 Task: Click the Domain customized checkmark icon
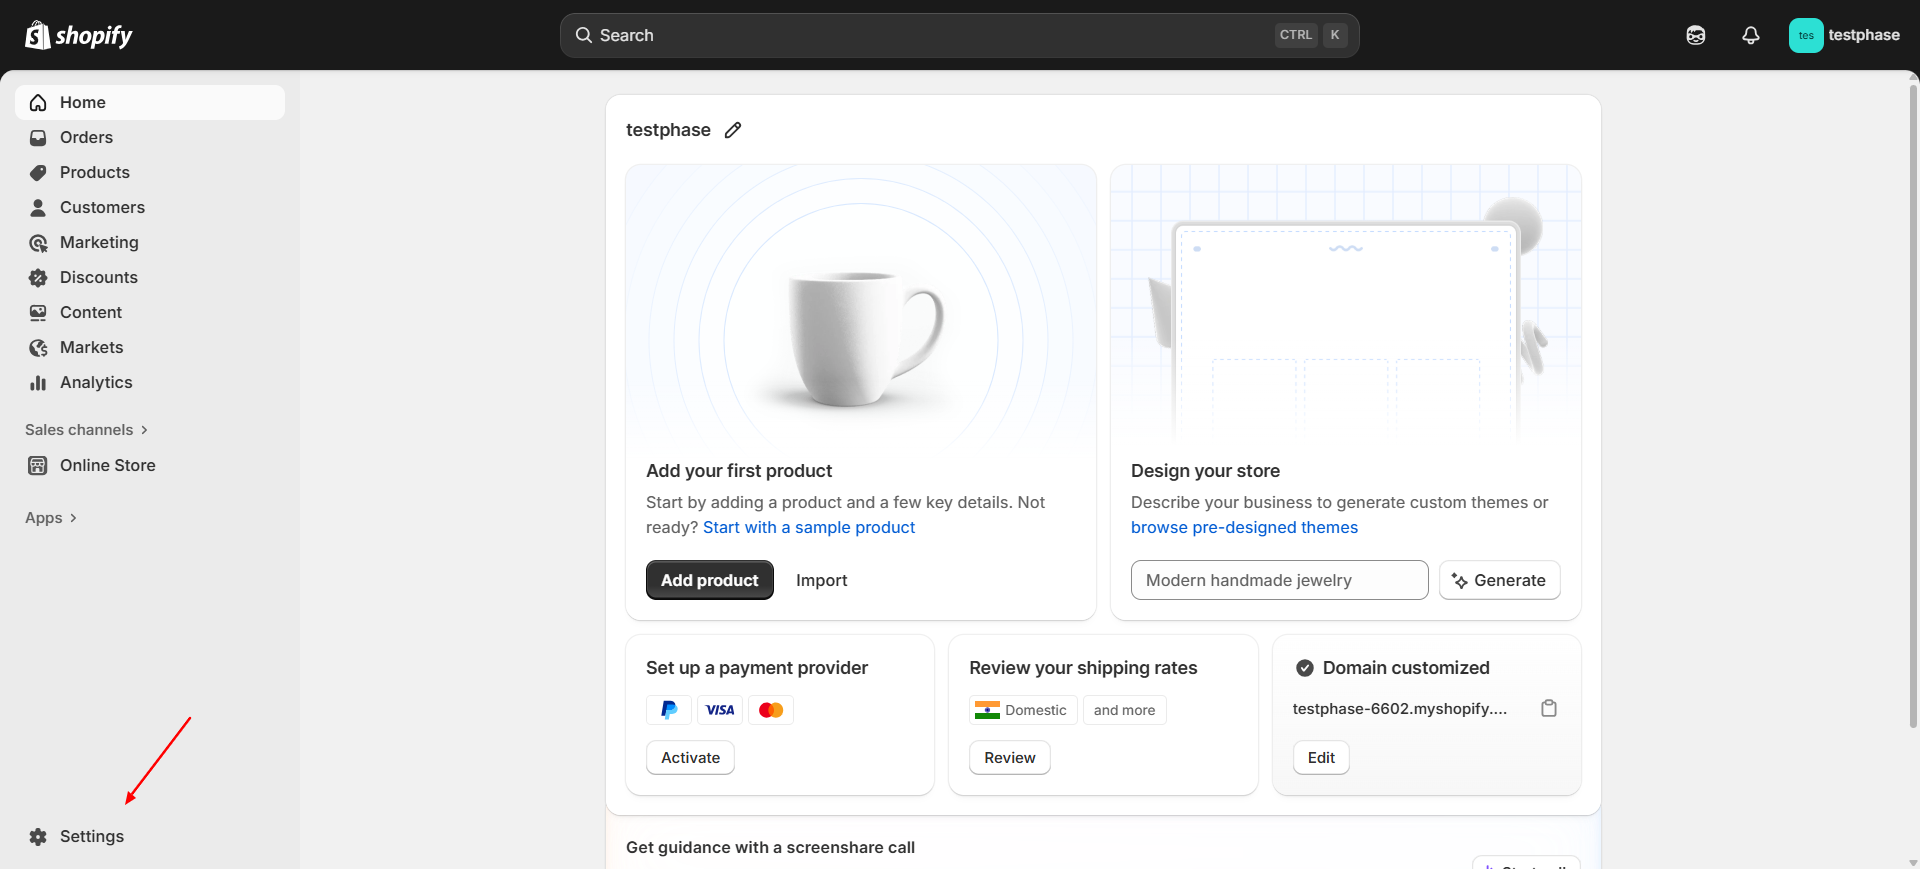(x=1305, y=668)
